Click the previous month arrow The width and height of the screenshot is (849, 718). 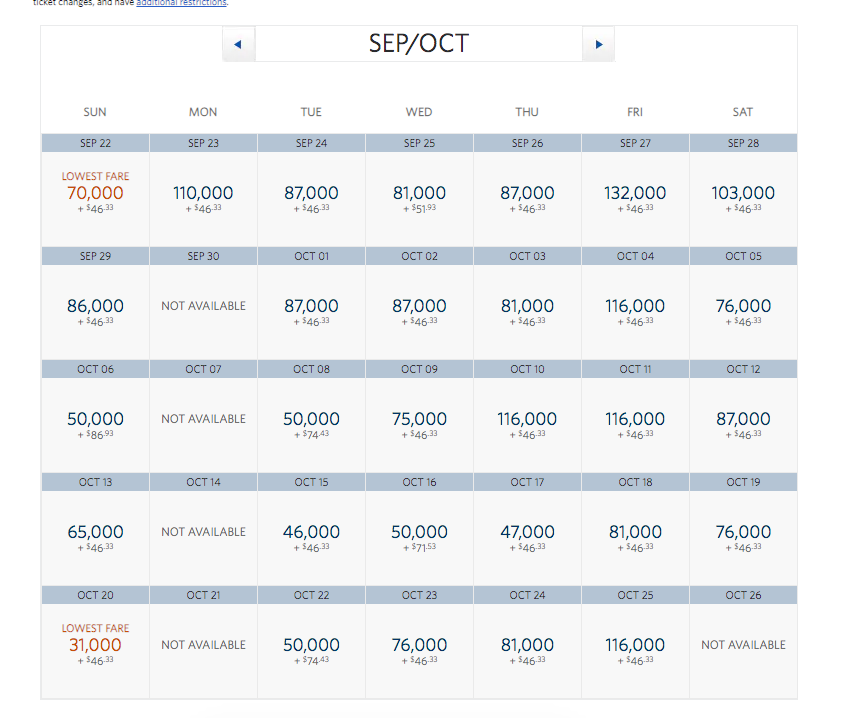pos(238,45)
